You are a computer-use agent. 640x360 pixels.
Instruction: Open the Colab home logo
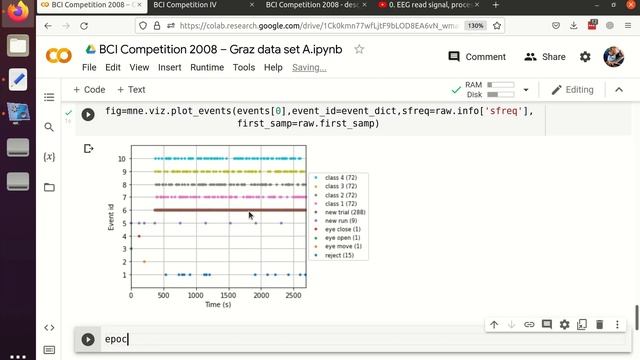click(x=59, y=56)
